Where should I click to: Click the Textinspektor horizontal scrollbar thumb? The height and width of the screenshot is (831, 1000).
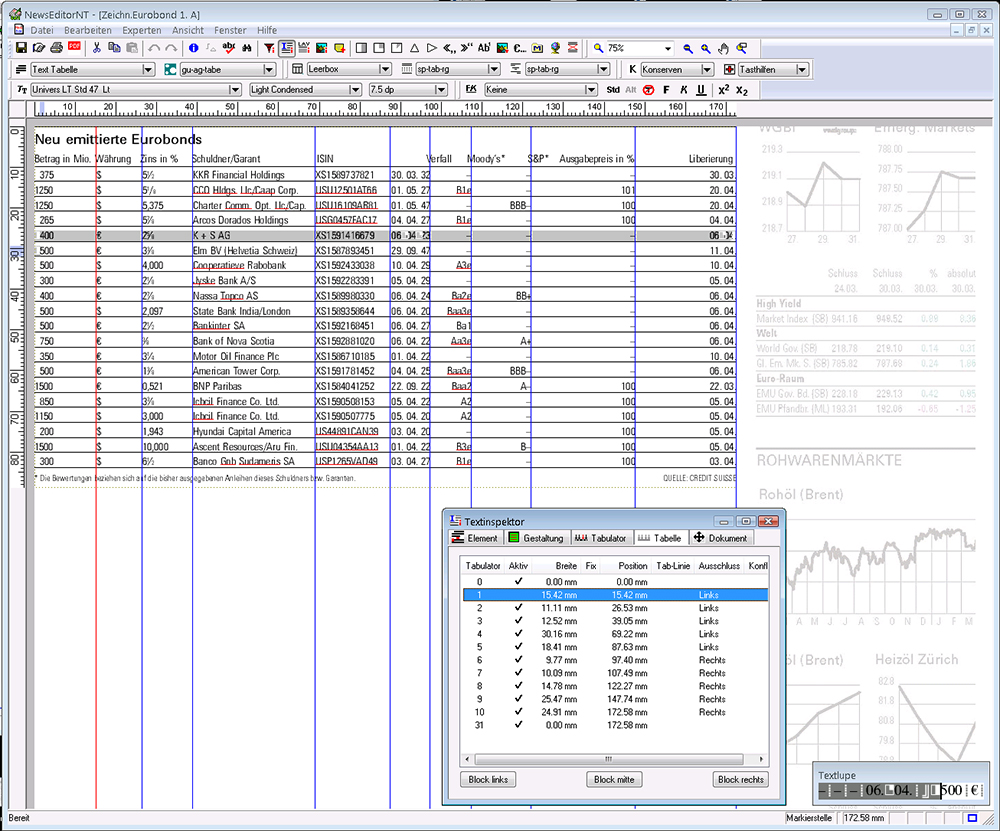click(609, 759)
